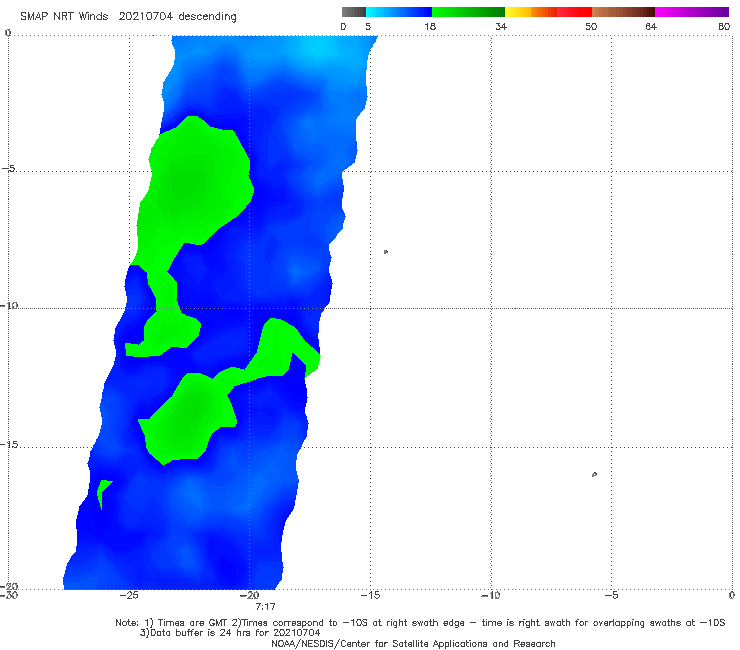Screen dimensions: 740x650
Task: Click the small island marker near -6 longitude
Action: 594,474
